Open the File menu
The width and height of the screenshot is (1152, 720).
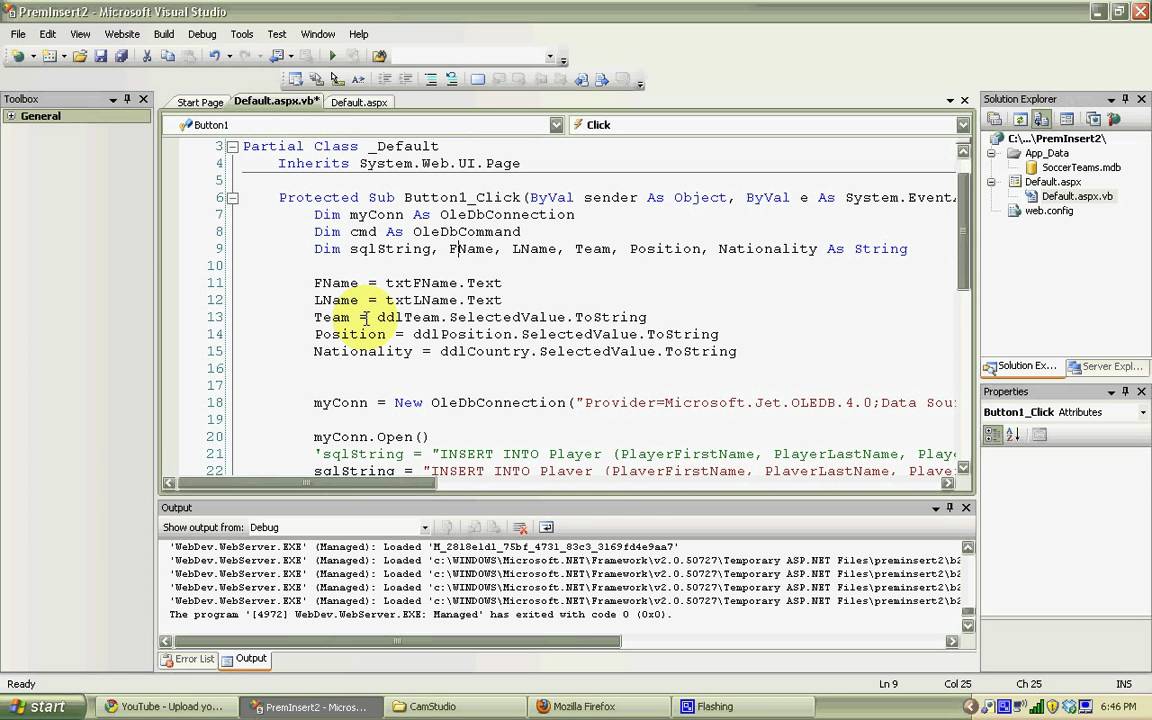coord(18,34)
